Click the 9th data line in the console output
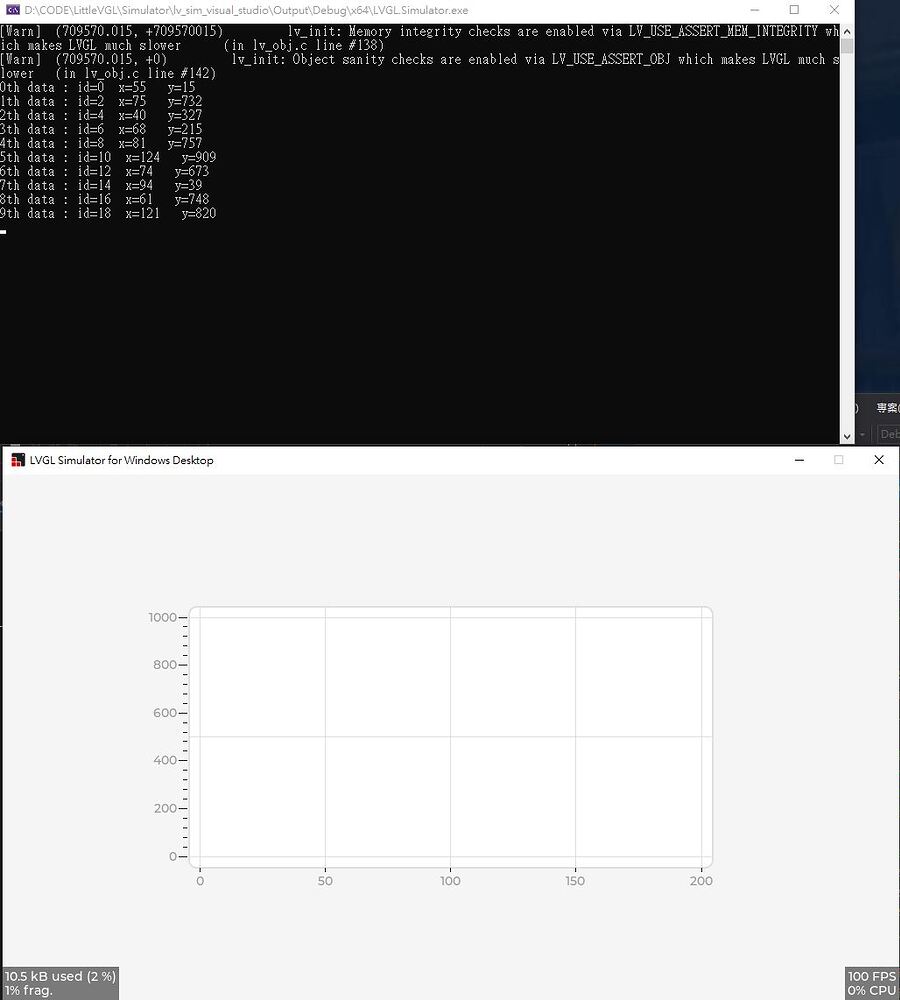This screenshot has width=900, height=1000. [x=110, y=213]
